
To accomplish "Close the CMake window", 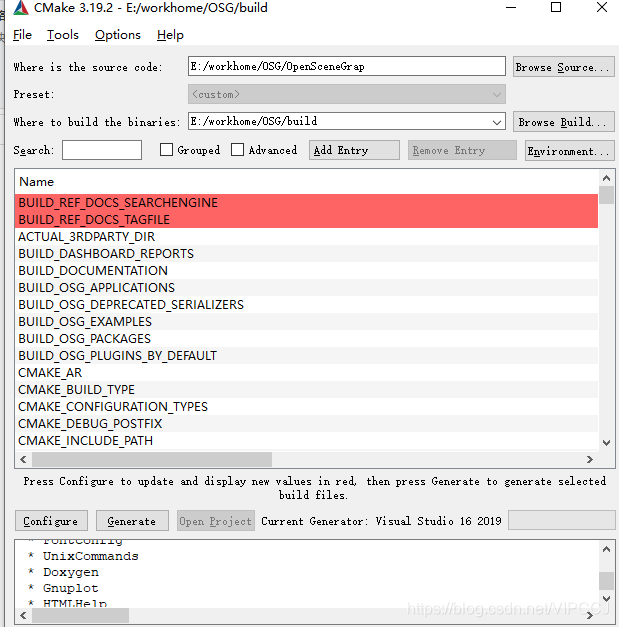I will point(602,7).
